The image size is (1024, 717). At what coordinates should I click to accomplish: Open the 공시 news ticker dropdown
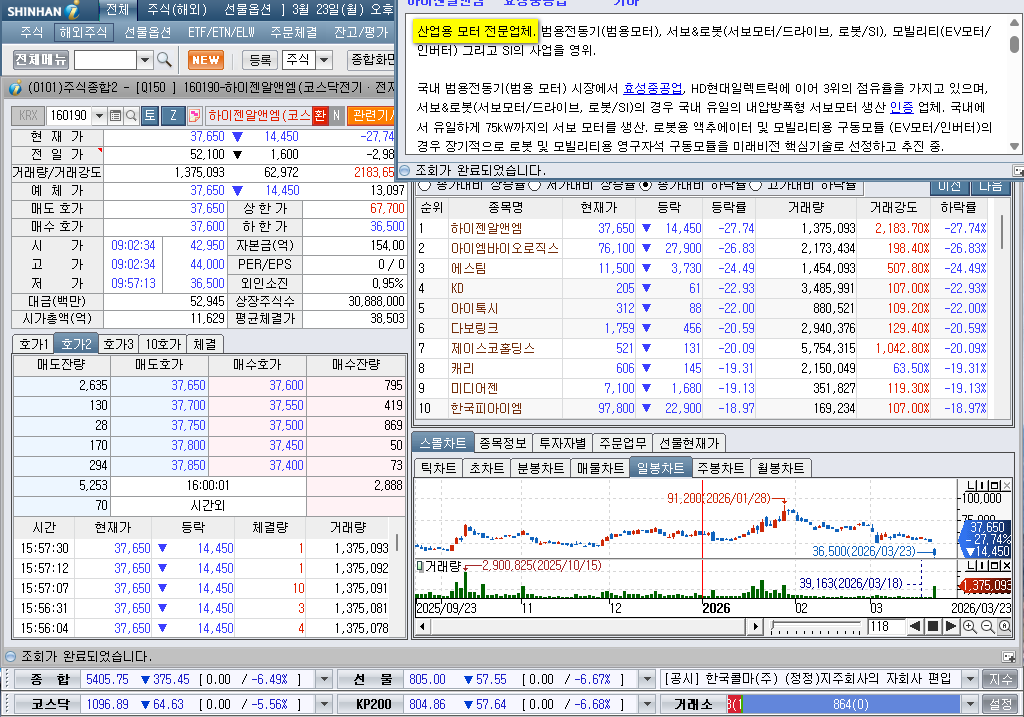tap(970, 679)
